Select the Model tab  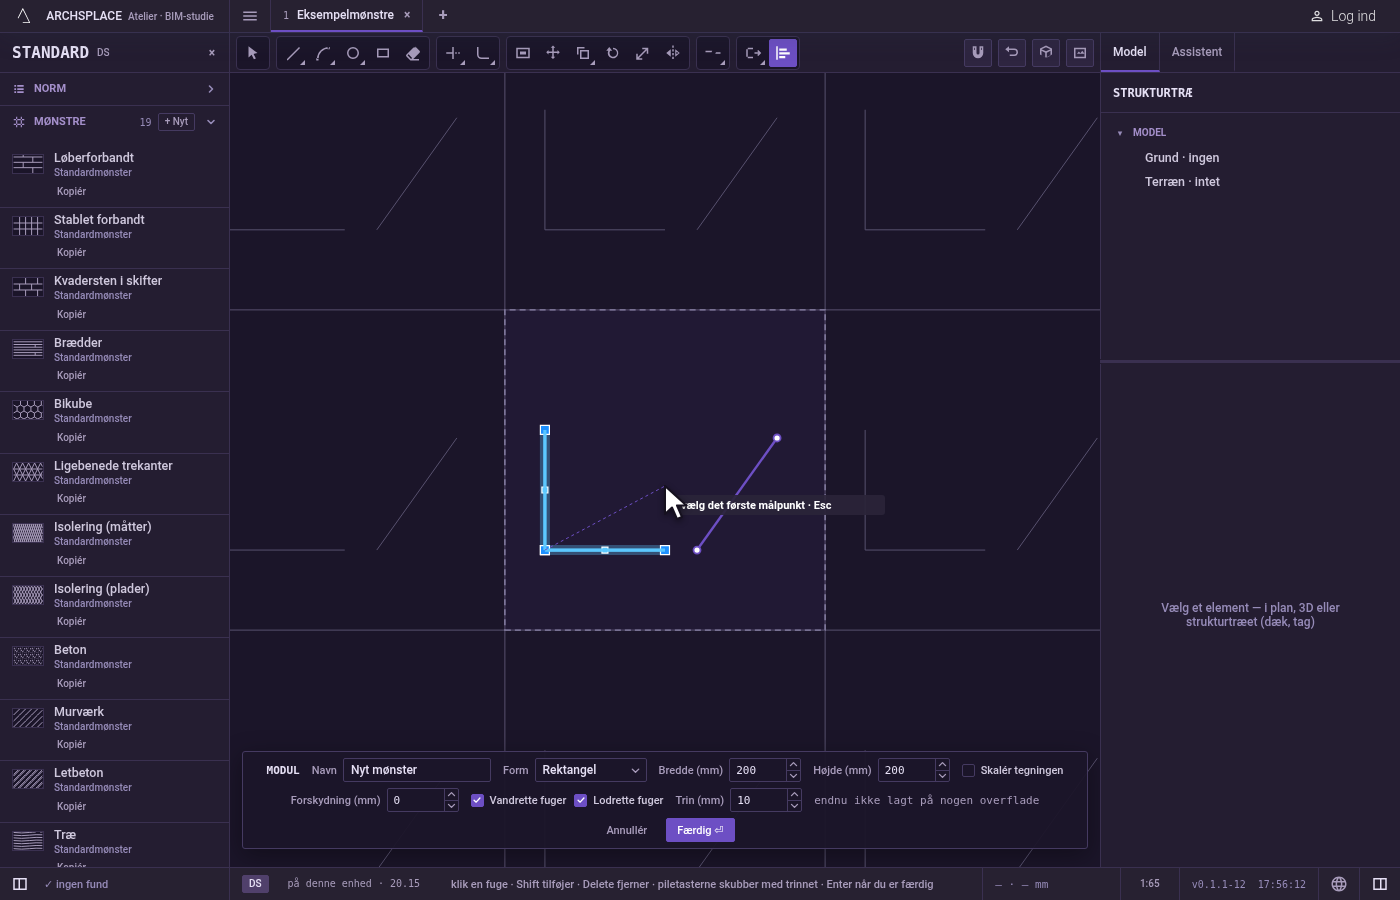1130,52
